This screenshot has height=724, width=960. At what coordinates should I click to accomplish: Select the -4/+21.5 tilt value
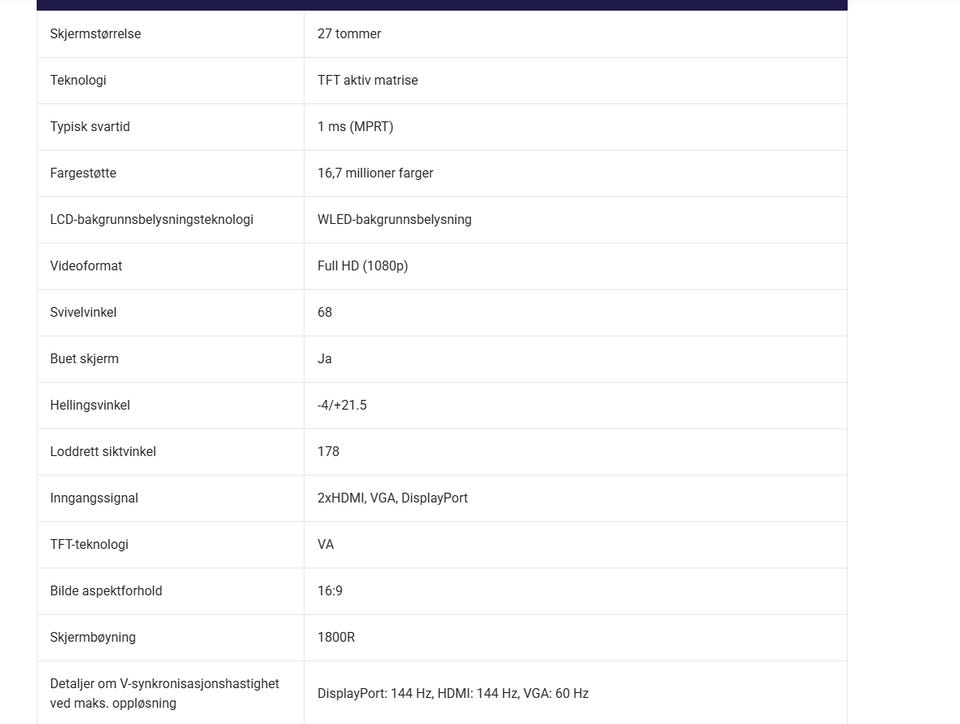coord(342,405)
